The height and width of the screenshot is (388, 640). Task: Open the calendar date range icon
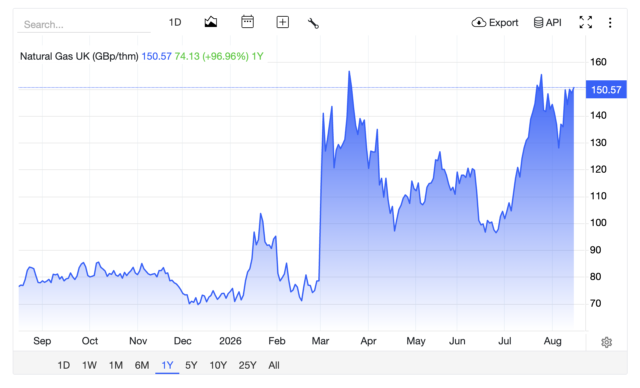coord(247,22)
